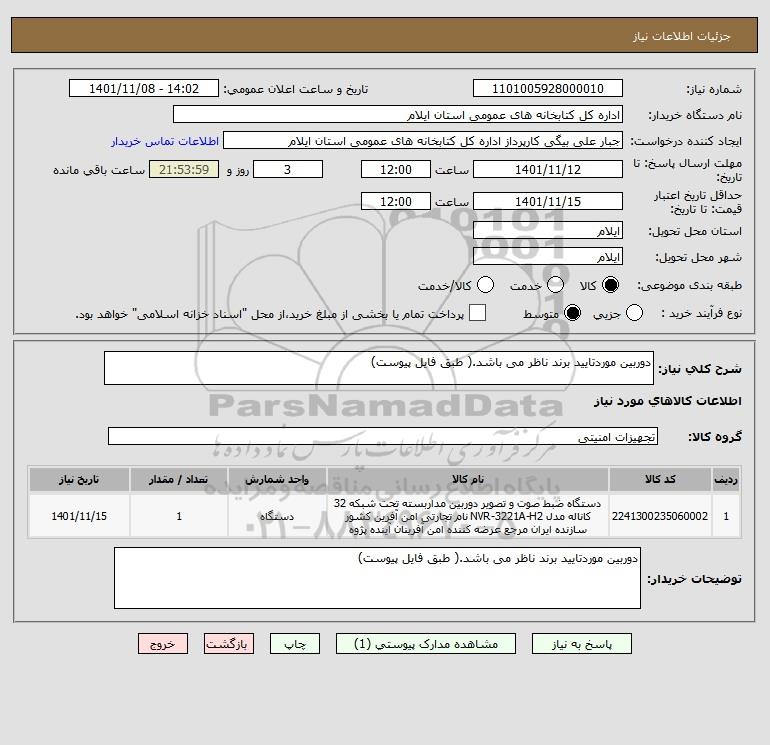770x745 pixels.
Task: Click the NVR-3221A-H2 product name cell
Action: click(x=468, y=516)
